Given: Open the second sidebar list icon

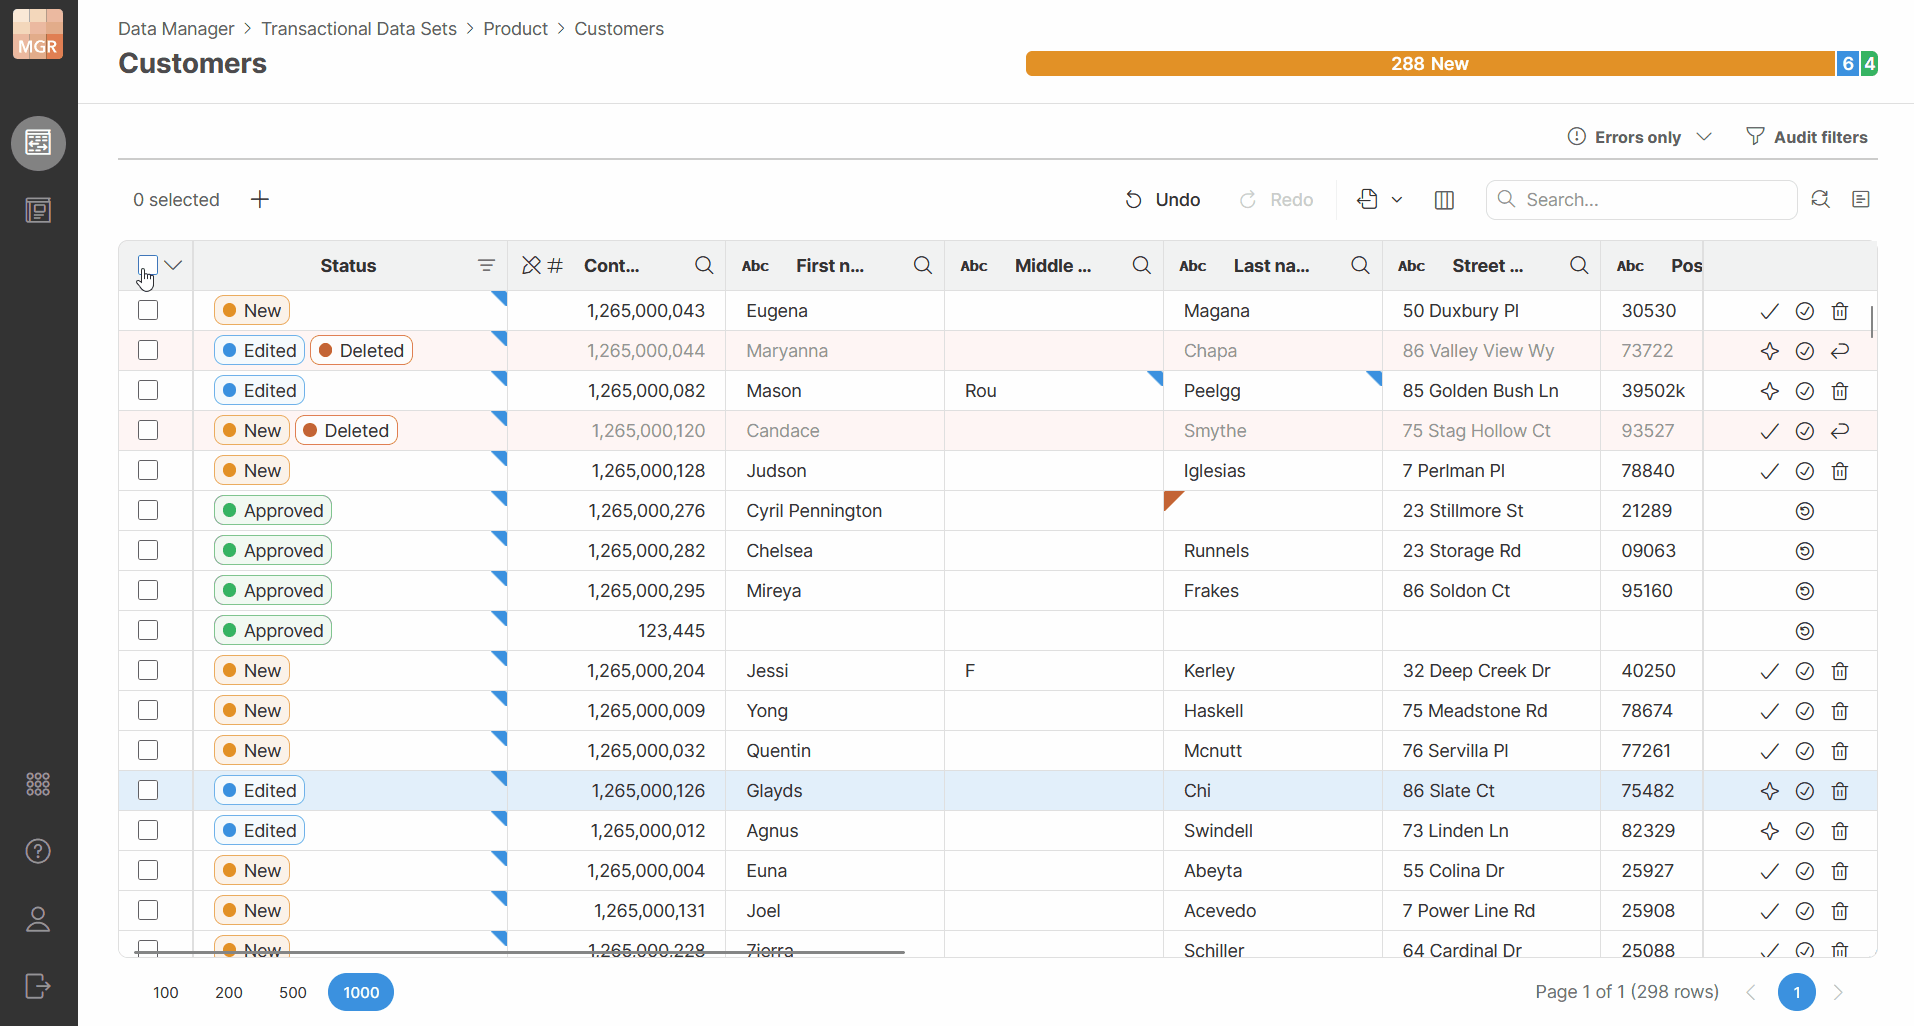Looking at the screenshot, I should pyautogui.click(x=38, y=210).
